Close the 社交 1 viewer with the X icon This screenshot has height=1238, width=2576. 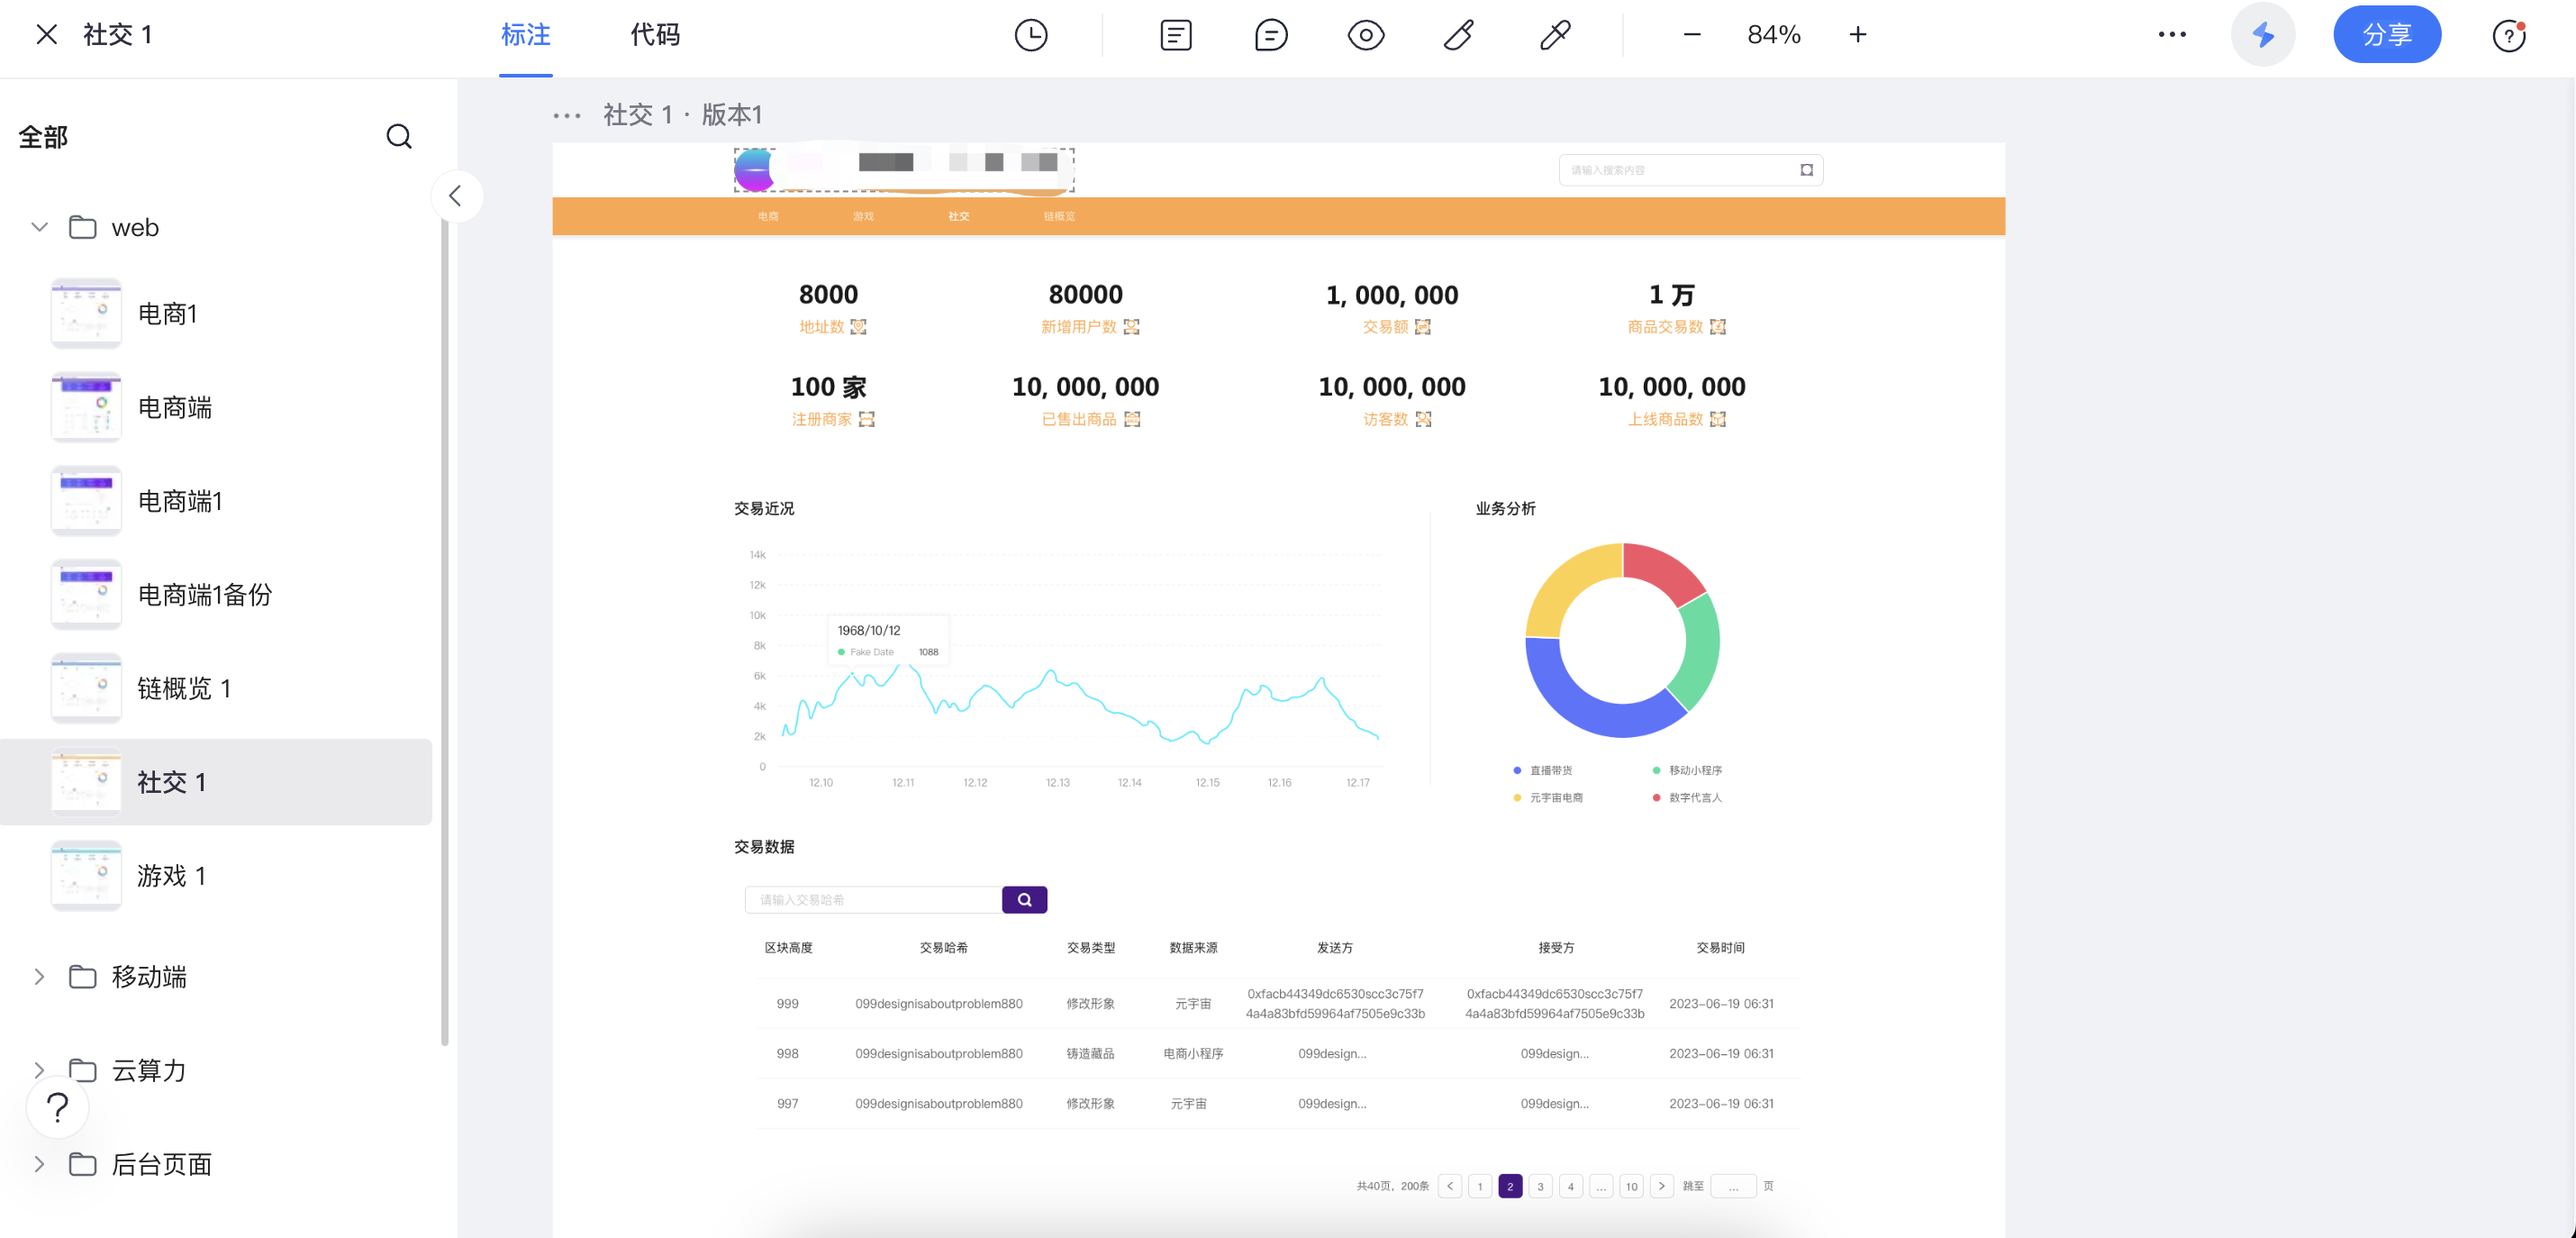(46, 34)
